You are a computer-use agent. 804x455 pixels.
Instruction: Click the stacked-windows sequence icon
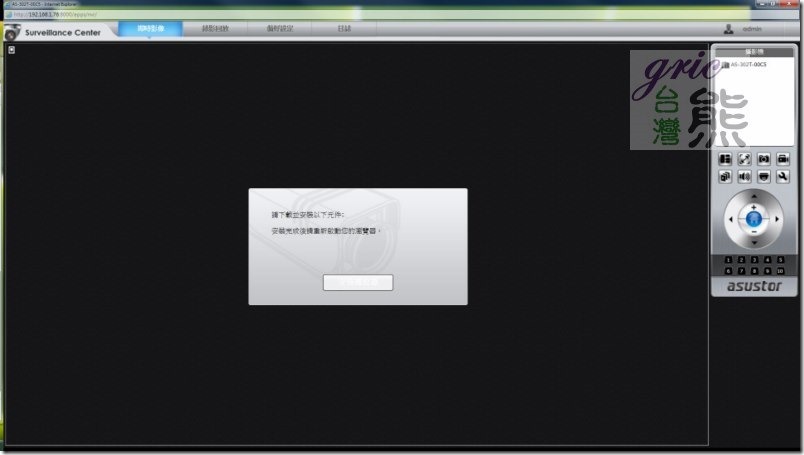click(725, 177)
